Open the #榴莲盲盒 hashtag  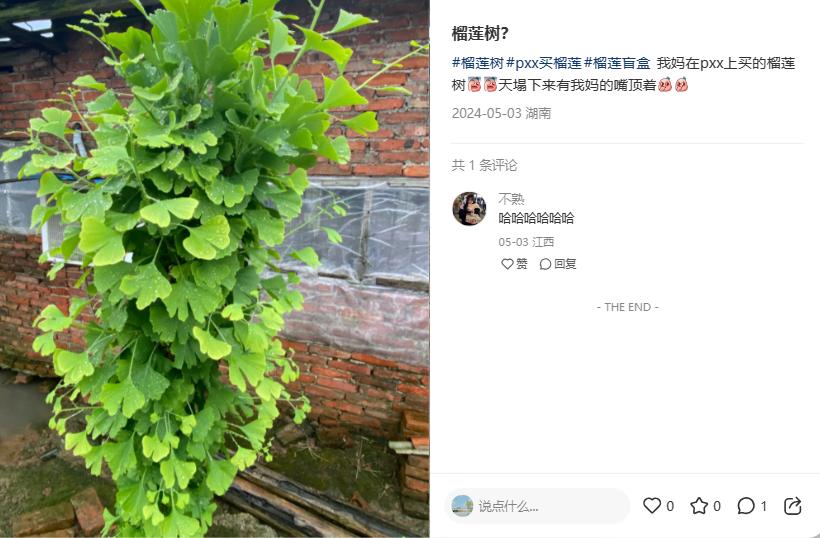click(x=617, y=63)
